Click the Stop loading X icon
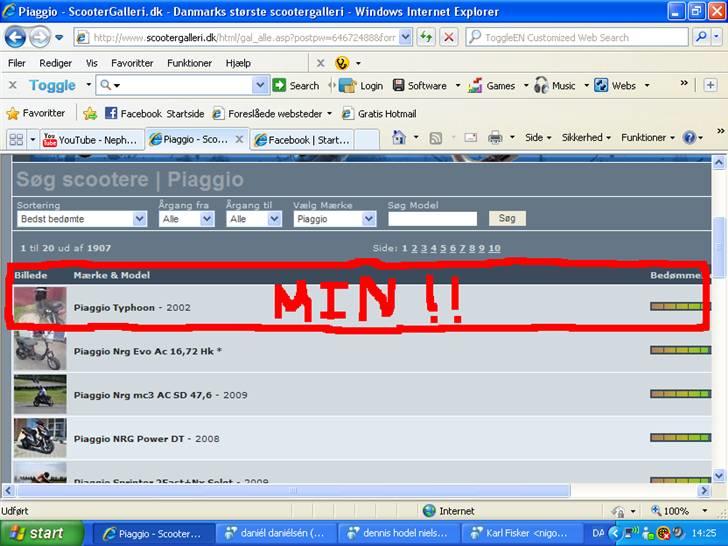 click(x=449, y=37)
